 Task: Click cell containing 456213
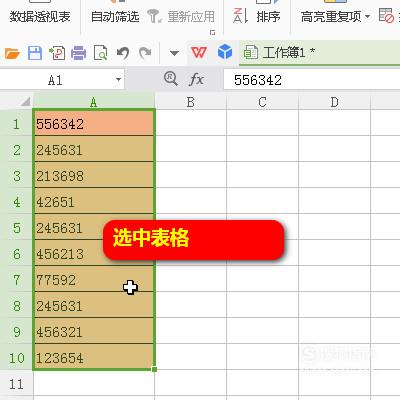tap(94, 254)
